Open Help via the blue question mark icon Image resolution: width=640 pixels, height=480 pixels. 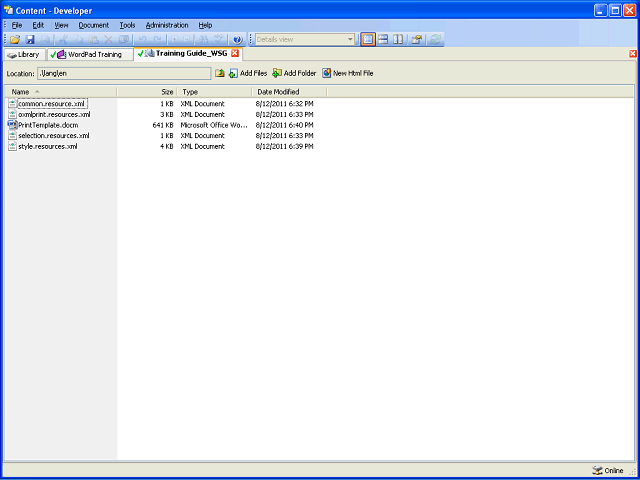(238, 40)
